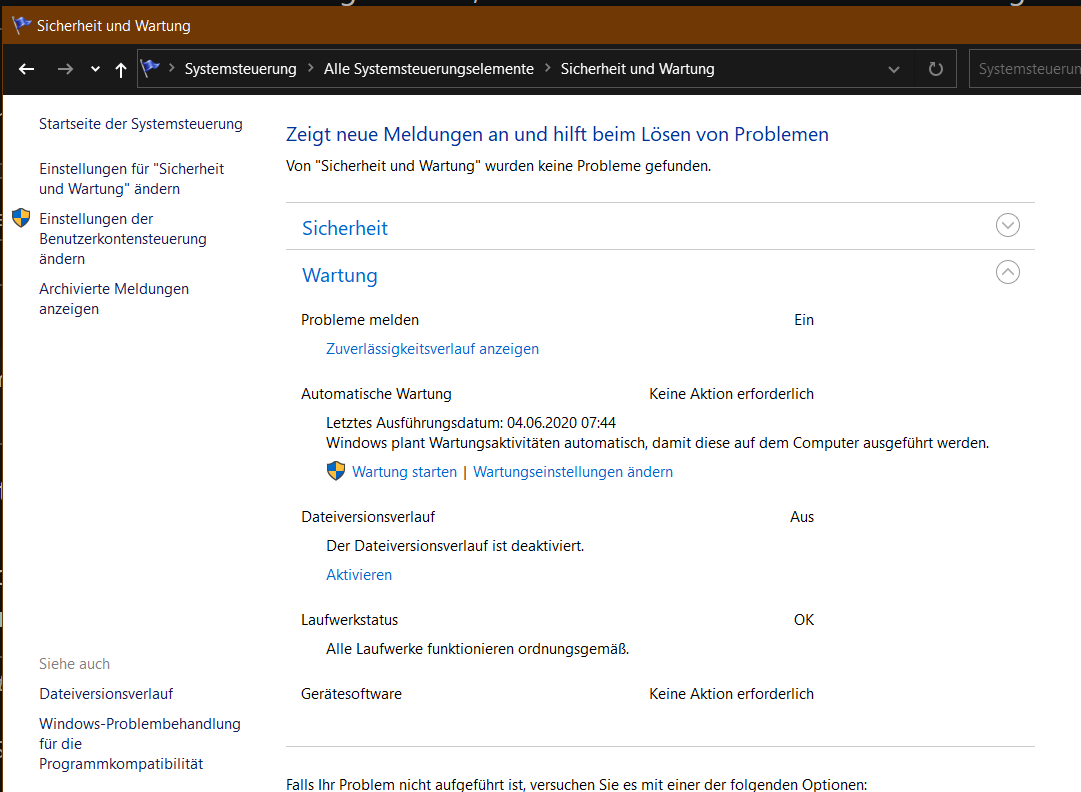Click the Automatische Wartung label
The width and height of the screenshot is (1081, 792).
pyautogui.click(x=376, y=394)
